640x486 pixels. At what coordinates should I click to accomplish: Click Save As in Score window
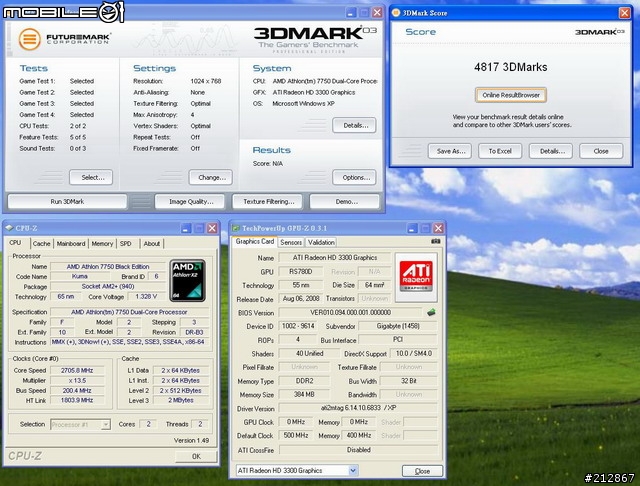tap(450, 151)
